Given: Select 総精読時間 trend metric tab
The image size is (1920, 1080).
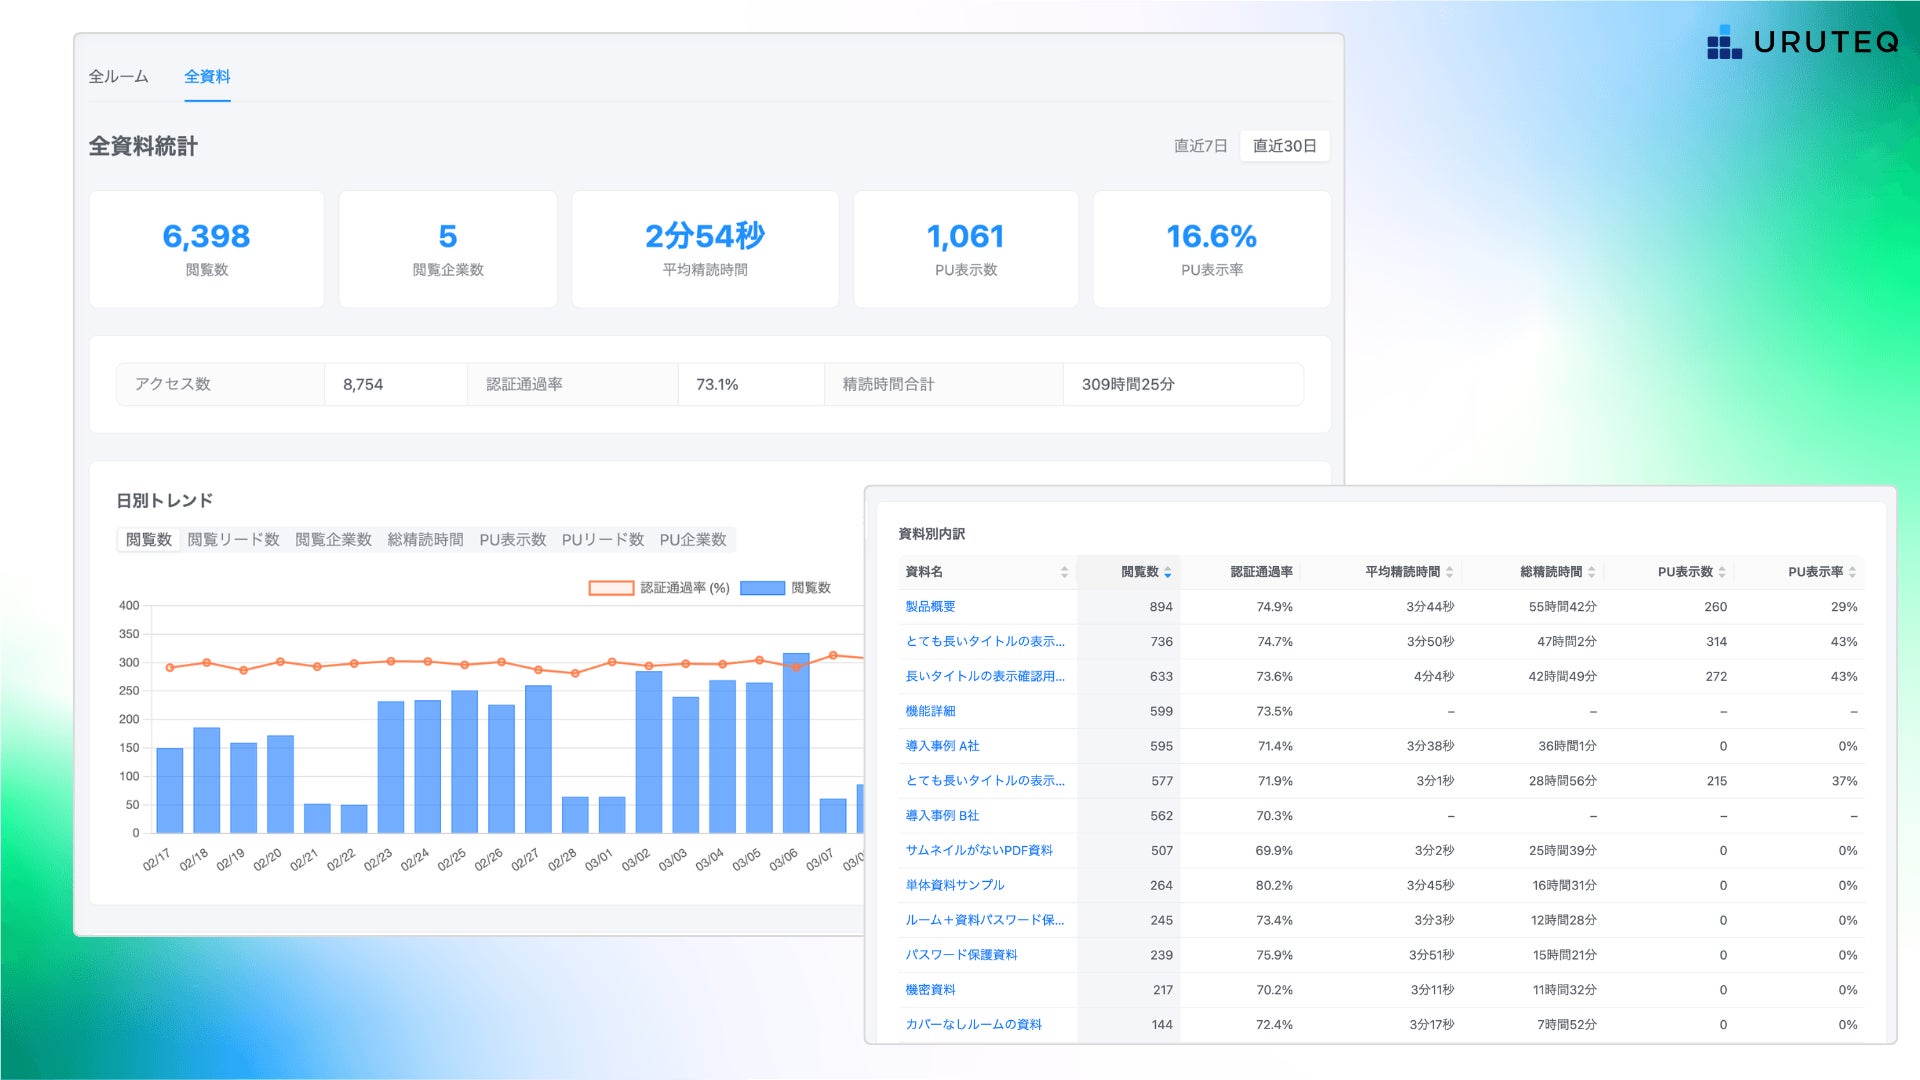Looking at the screenshot, I should 425,540.
